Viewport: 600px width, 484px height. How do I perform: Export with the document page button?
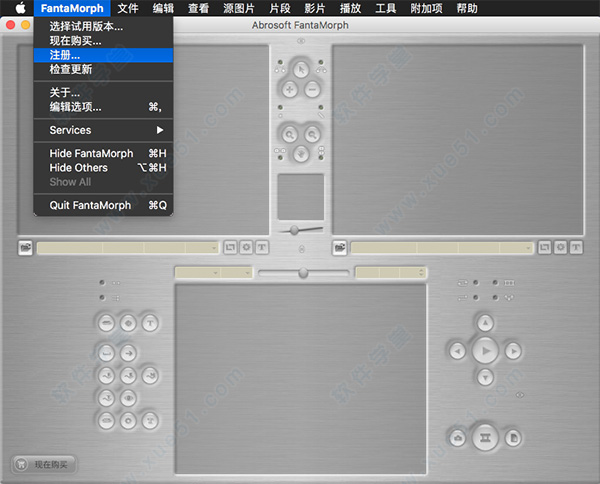pos(513,438)
